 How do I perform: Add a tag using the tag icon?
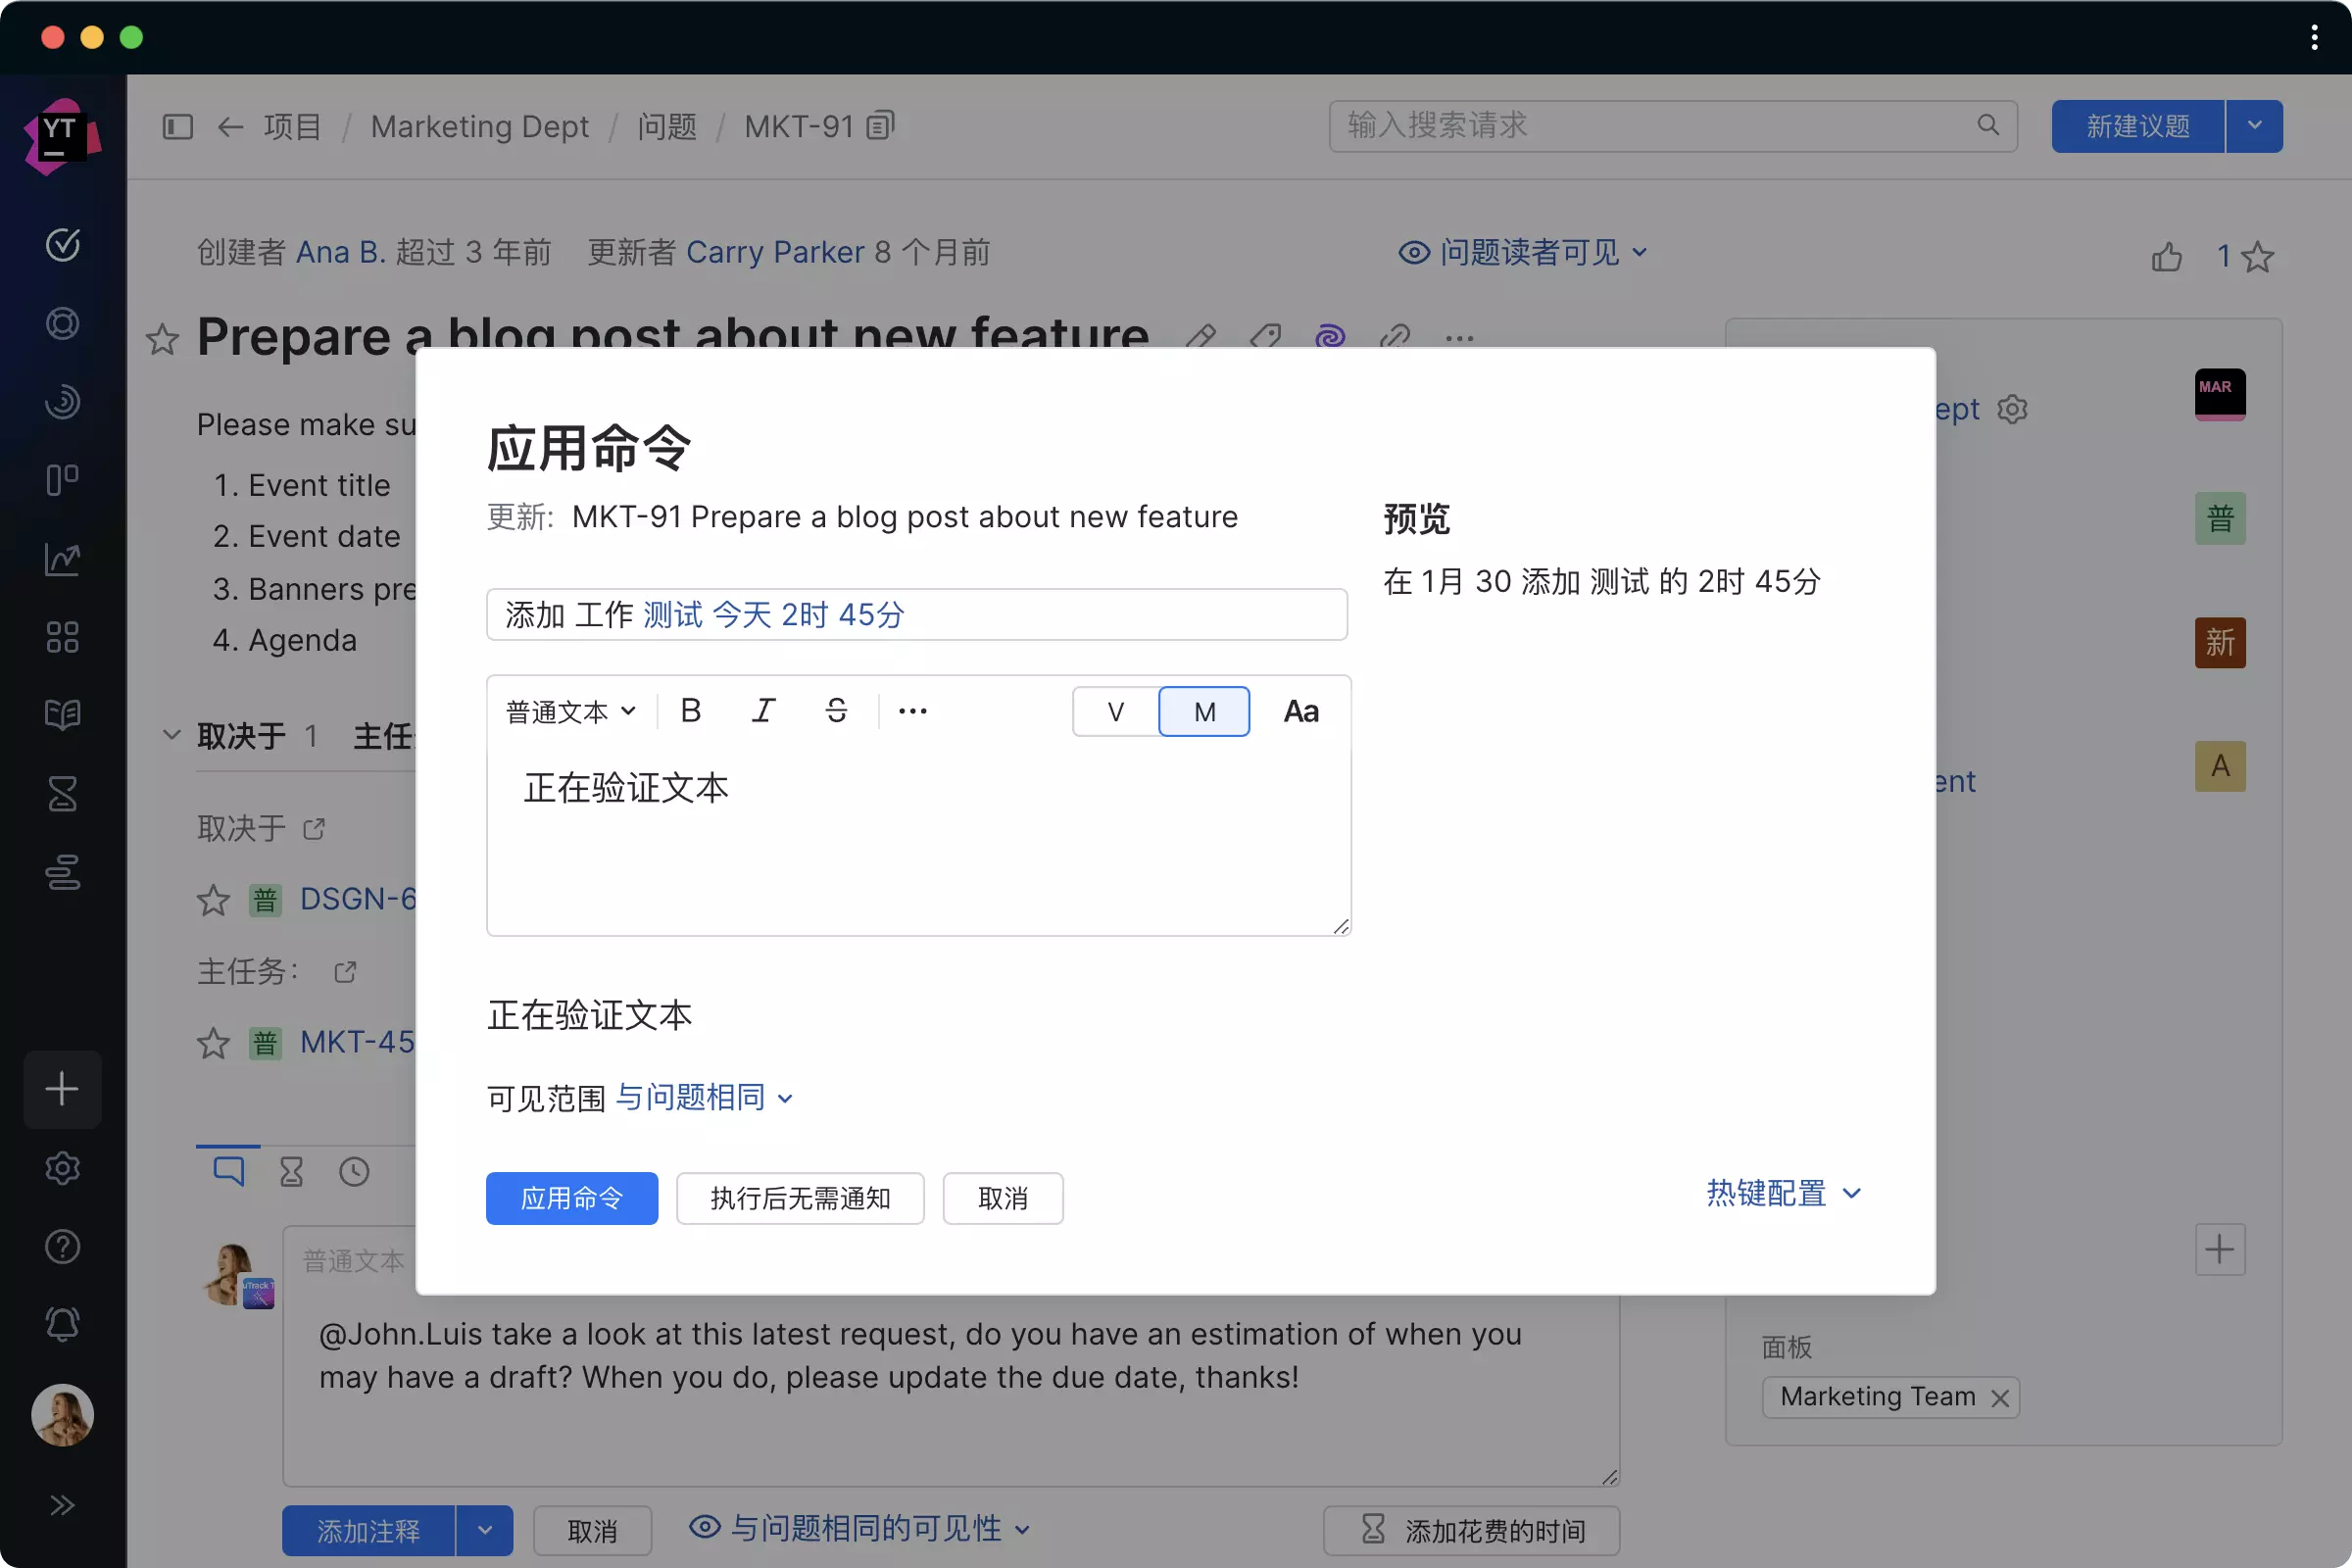click(1264, 337)
